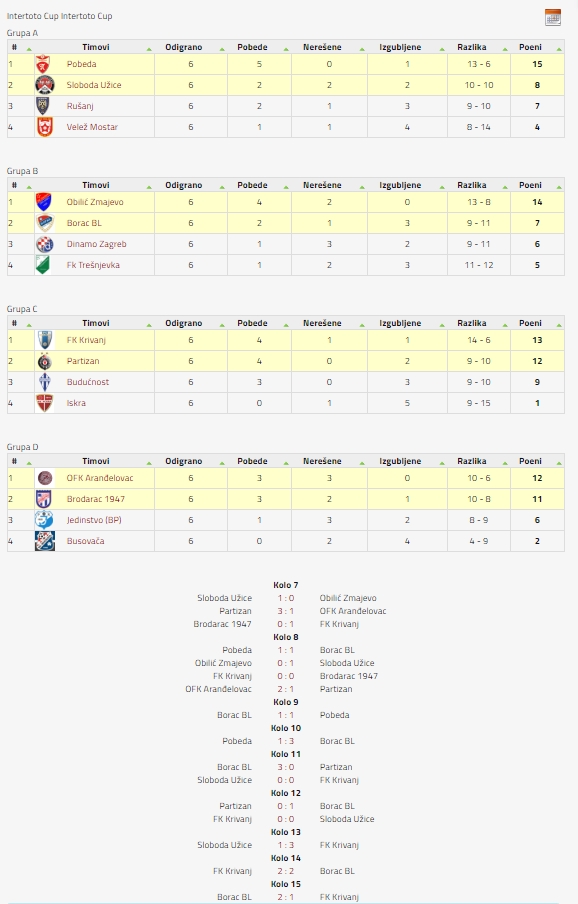This screenshot has height=904, width=578.
Task: Click the Dinamo Zagreb club crest
Action: [44, 244]
